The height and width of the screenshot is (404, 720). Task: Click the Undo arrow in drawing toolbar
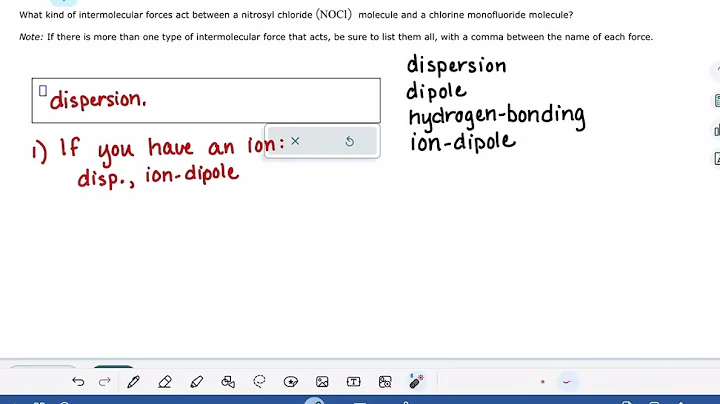tap(78, 382)
